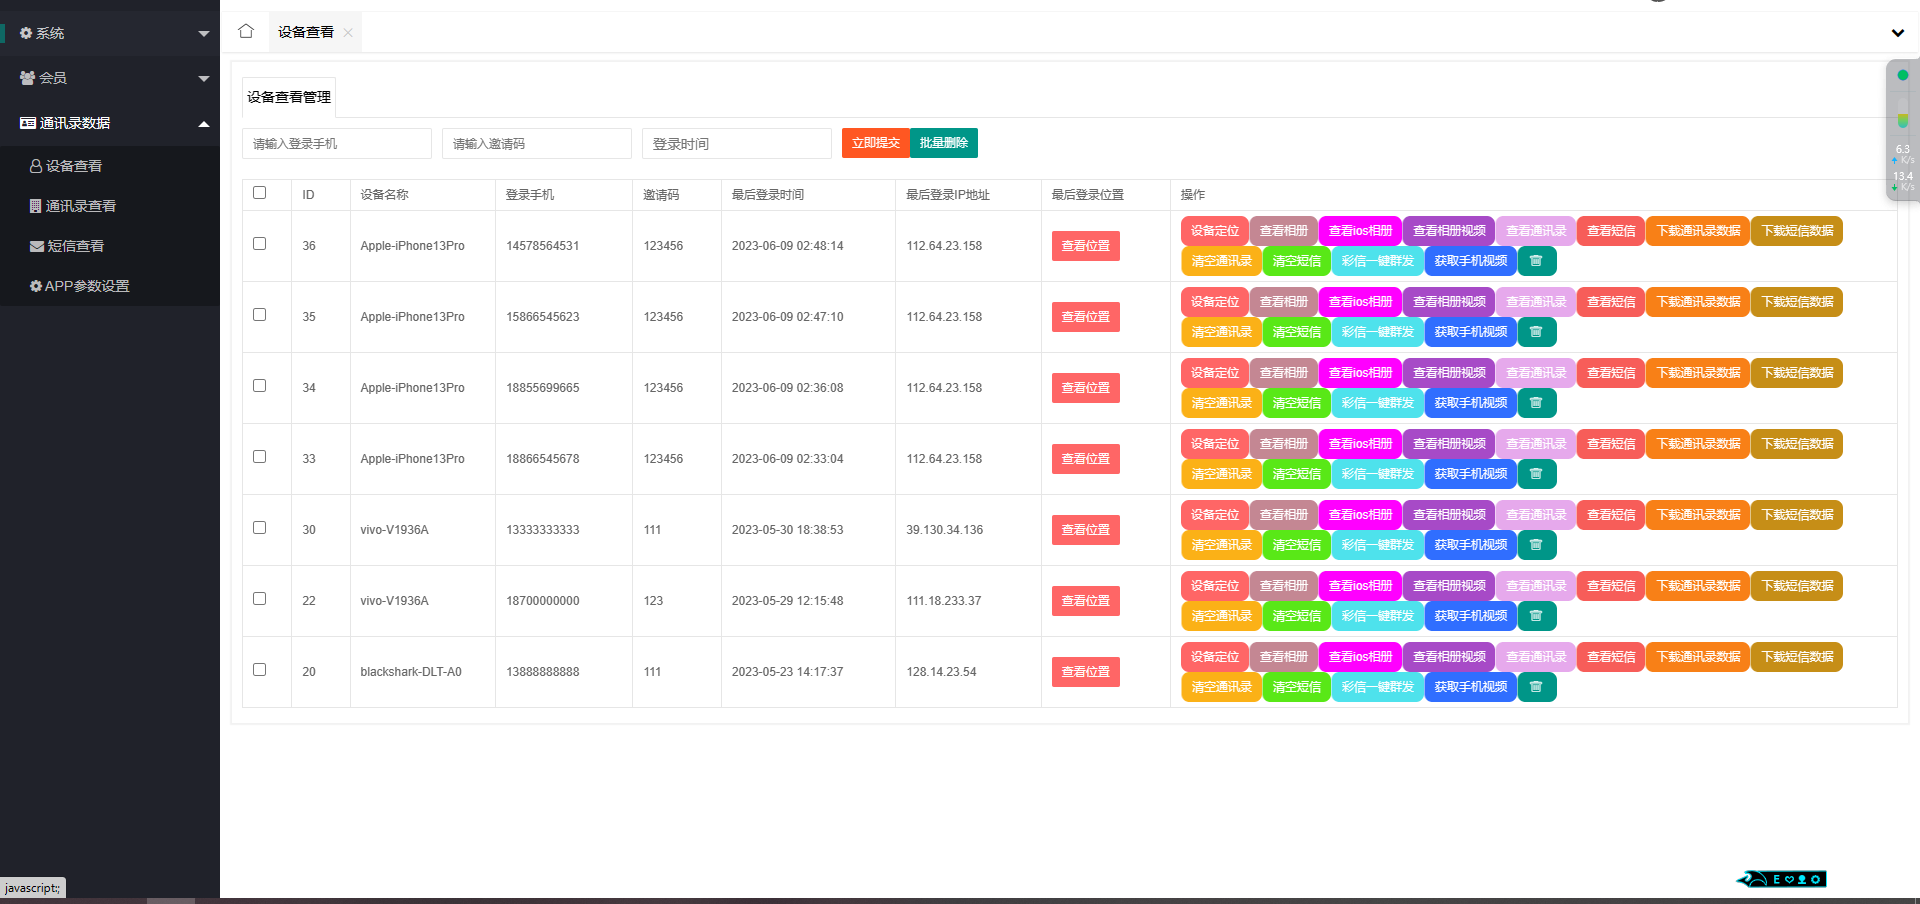
Task: Open the 登录时间 date field
Action: coord(737,143)
